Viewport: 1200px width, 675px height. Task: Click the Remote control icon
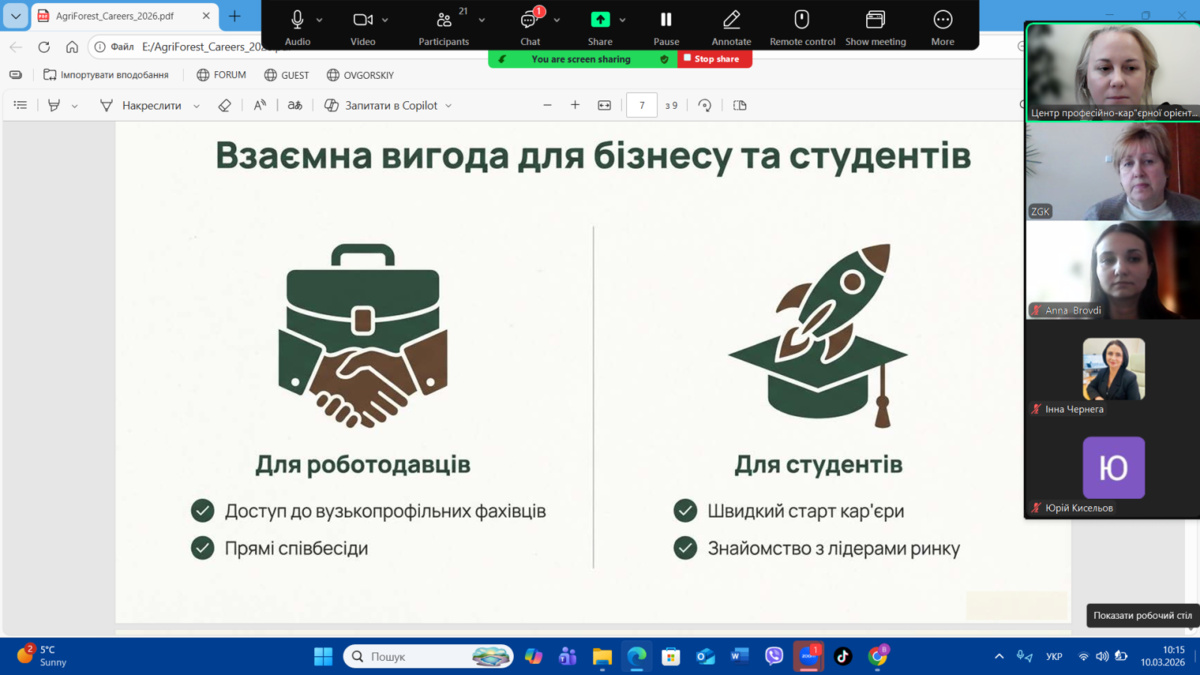[802, 26]
